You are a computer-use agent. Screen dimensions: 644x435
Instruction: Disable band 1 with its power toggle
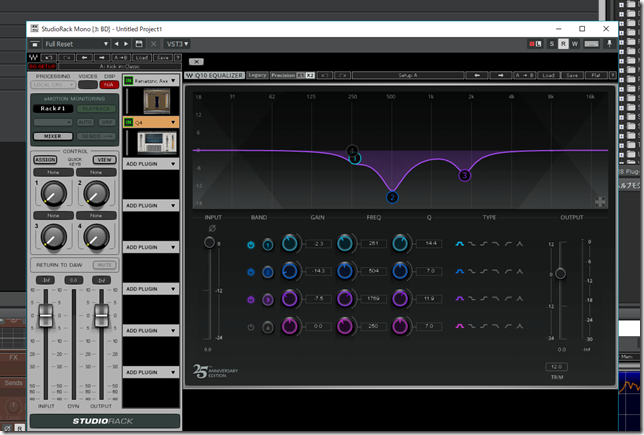tap(250, 244)
